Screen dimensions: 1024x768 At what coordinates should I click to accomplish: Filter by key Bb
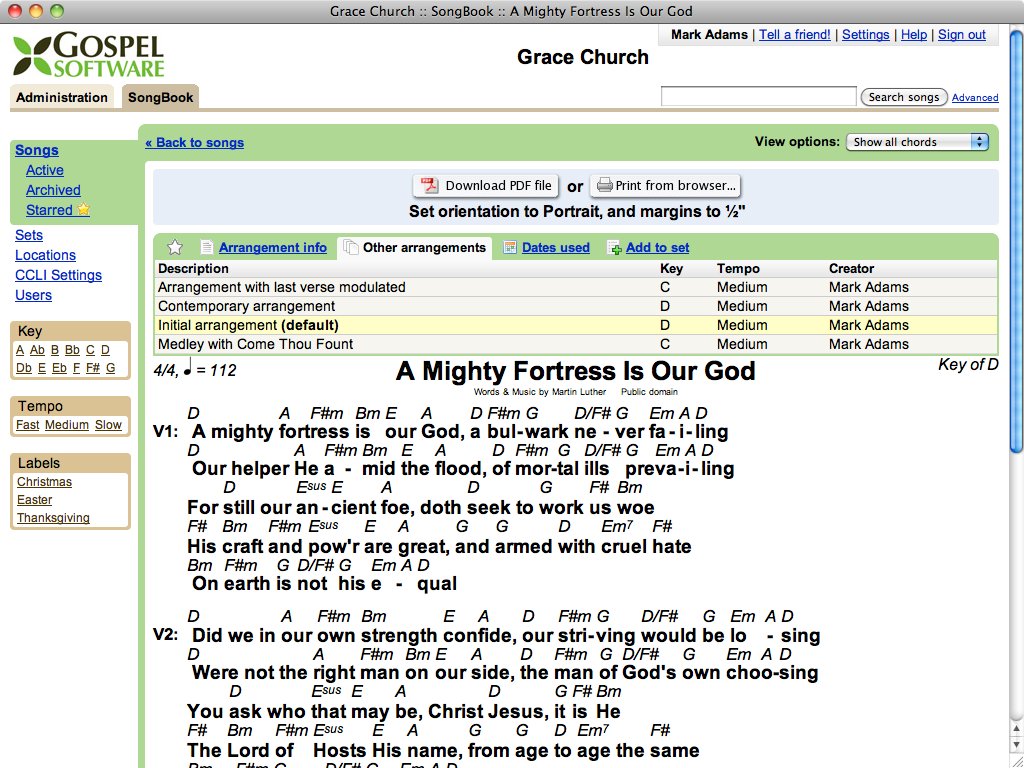tap(72, 350)
